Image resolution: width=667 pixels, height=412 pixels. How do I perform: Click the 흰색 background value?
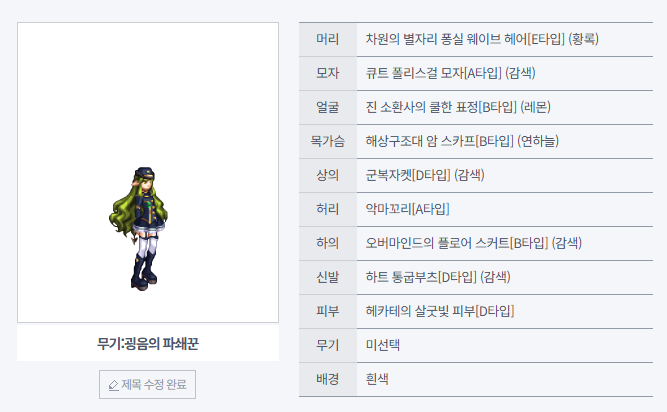coord(378,379)
